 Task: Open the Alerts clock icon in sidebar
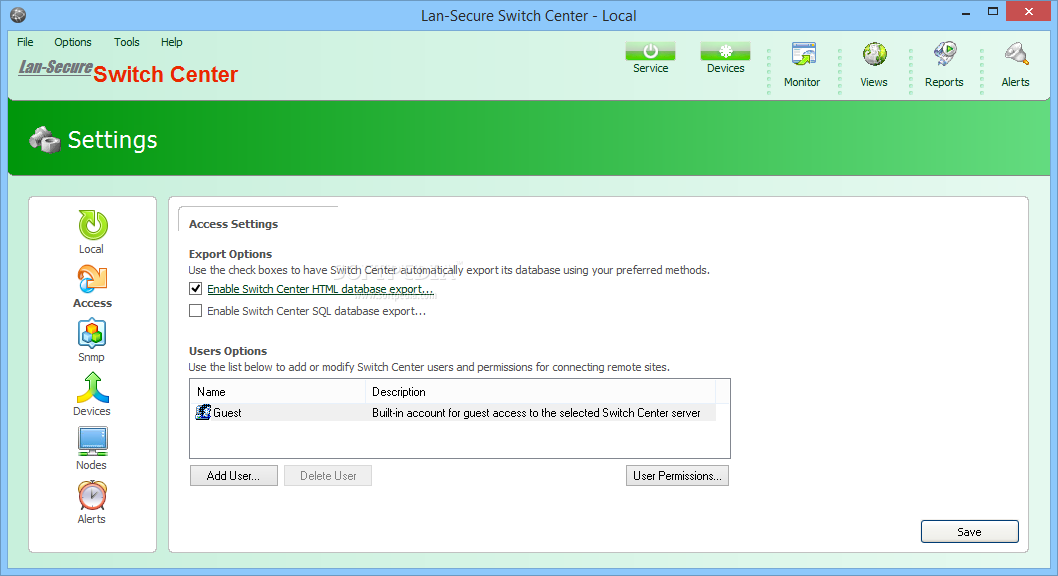pyautogui.click(x=92, y=495)
